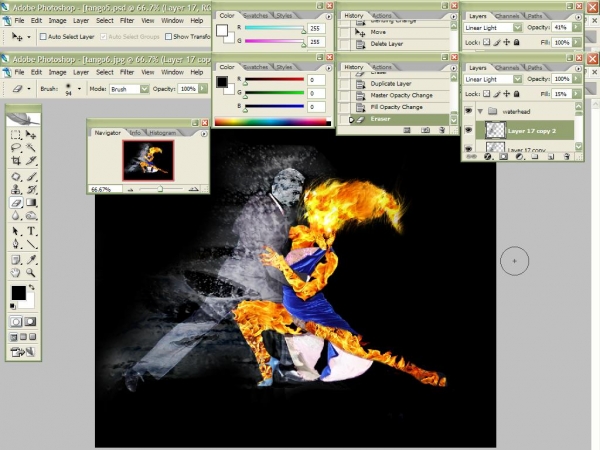
Task: Switch to Quick Mask mode
Action: pos(31,321)
